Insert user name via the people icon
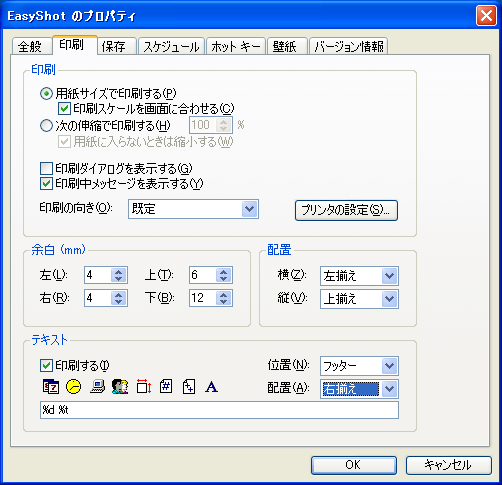Viewport: 502px width, 485px height. tap(120, 387)
